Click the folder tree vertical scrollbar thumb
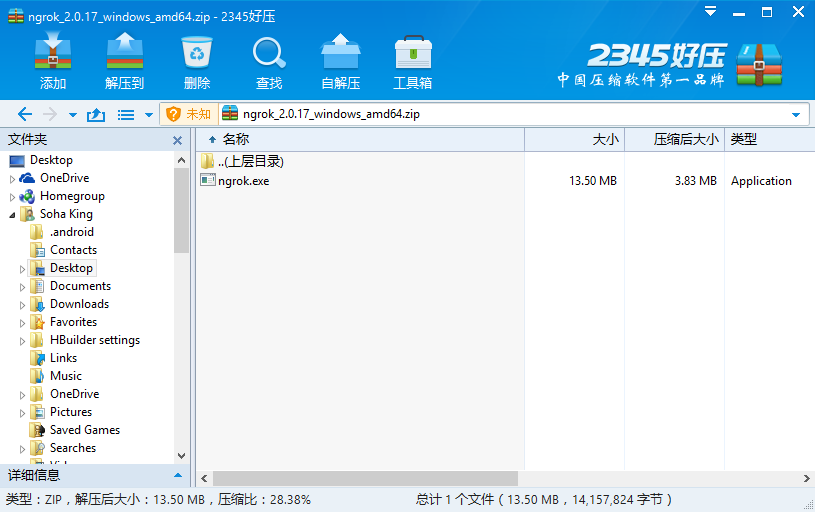The image size is (815, 512). (x=181, y=210)
